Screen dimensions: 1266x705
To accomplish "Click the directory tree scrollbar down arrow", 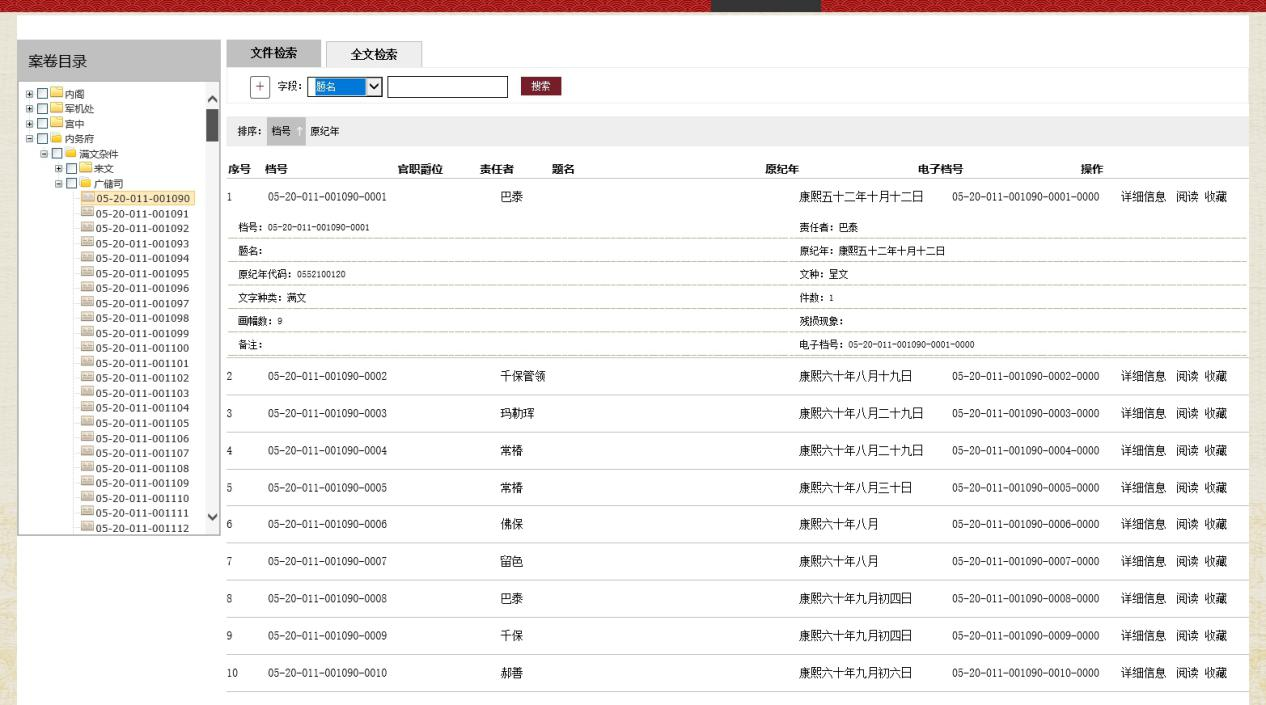I will [x=211, y=517].
